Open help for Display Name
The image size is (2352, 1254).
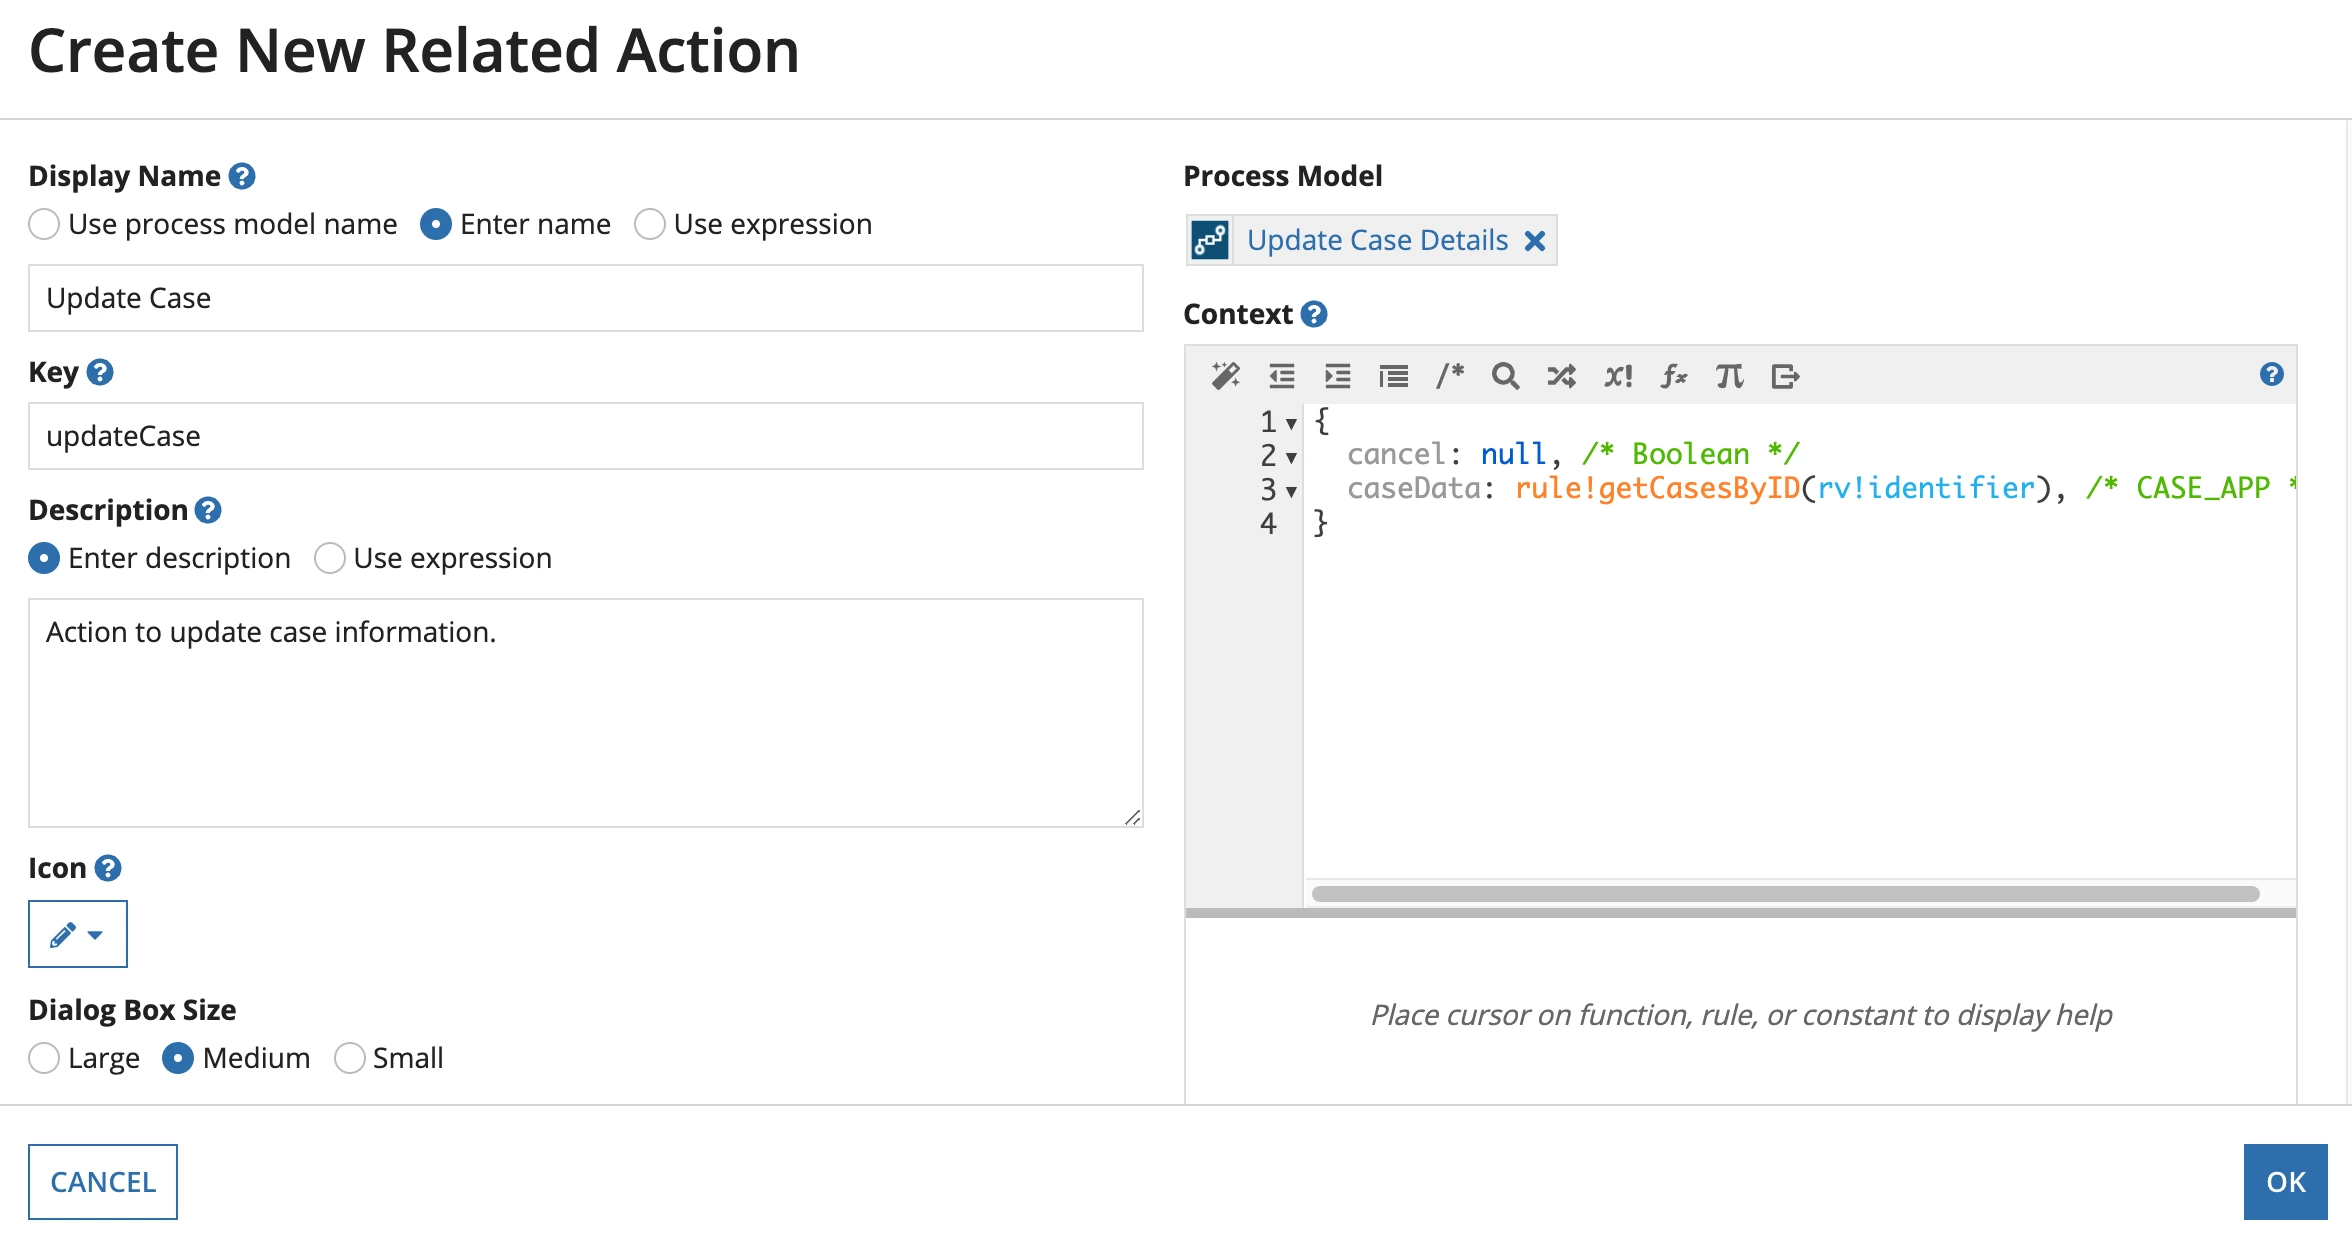tap(242, 176)
